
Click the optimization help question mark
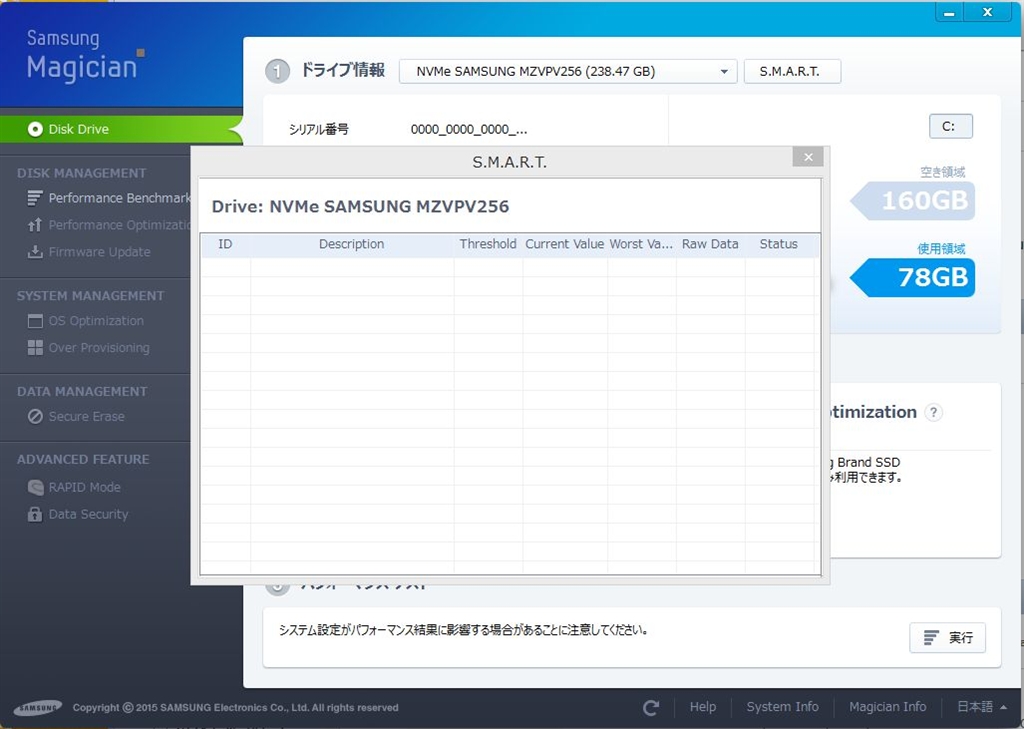click(934, 412)
